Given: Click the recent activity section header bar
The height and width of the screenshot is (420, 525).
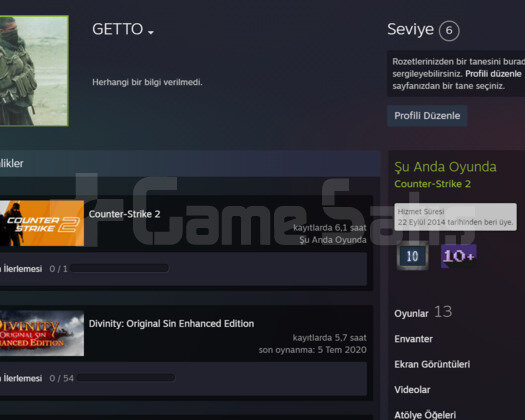Looking at the screenshot, I should (190, 163).
